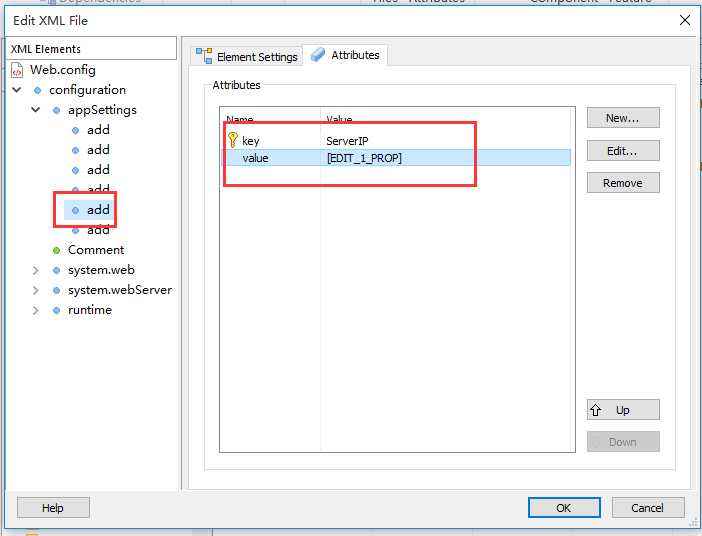702x536 pixels.
Task: Select the Comment node
Action: (x=96, y=250)
